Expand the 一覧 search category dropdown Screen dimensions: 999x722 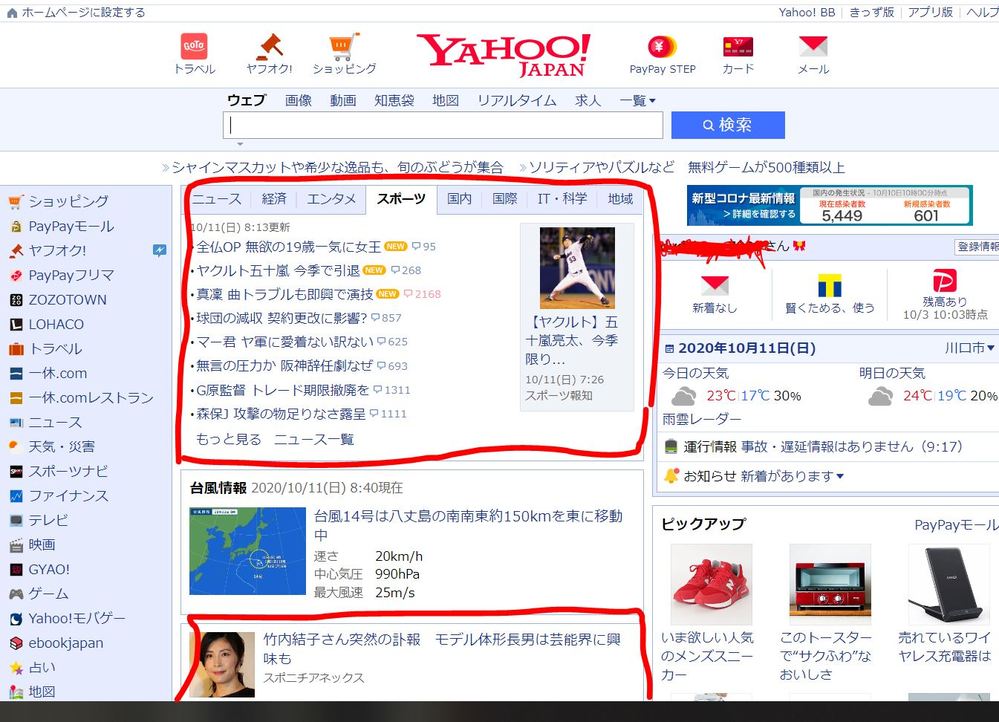pos(637,101)
